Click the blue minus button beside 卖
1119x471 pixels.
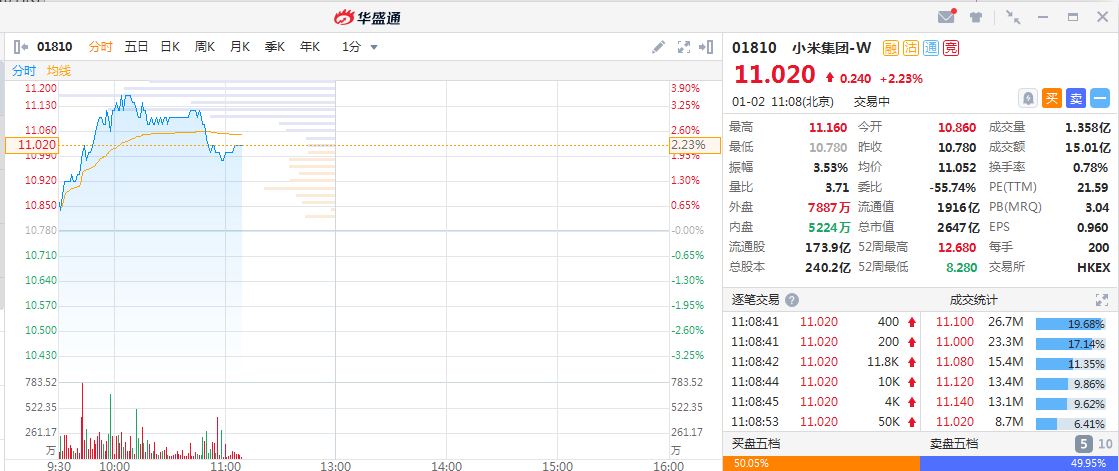click(1100, 98)
